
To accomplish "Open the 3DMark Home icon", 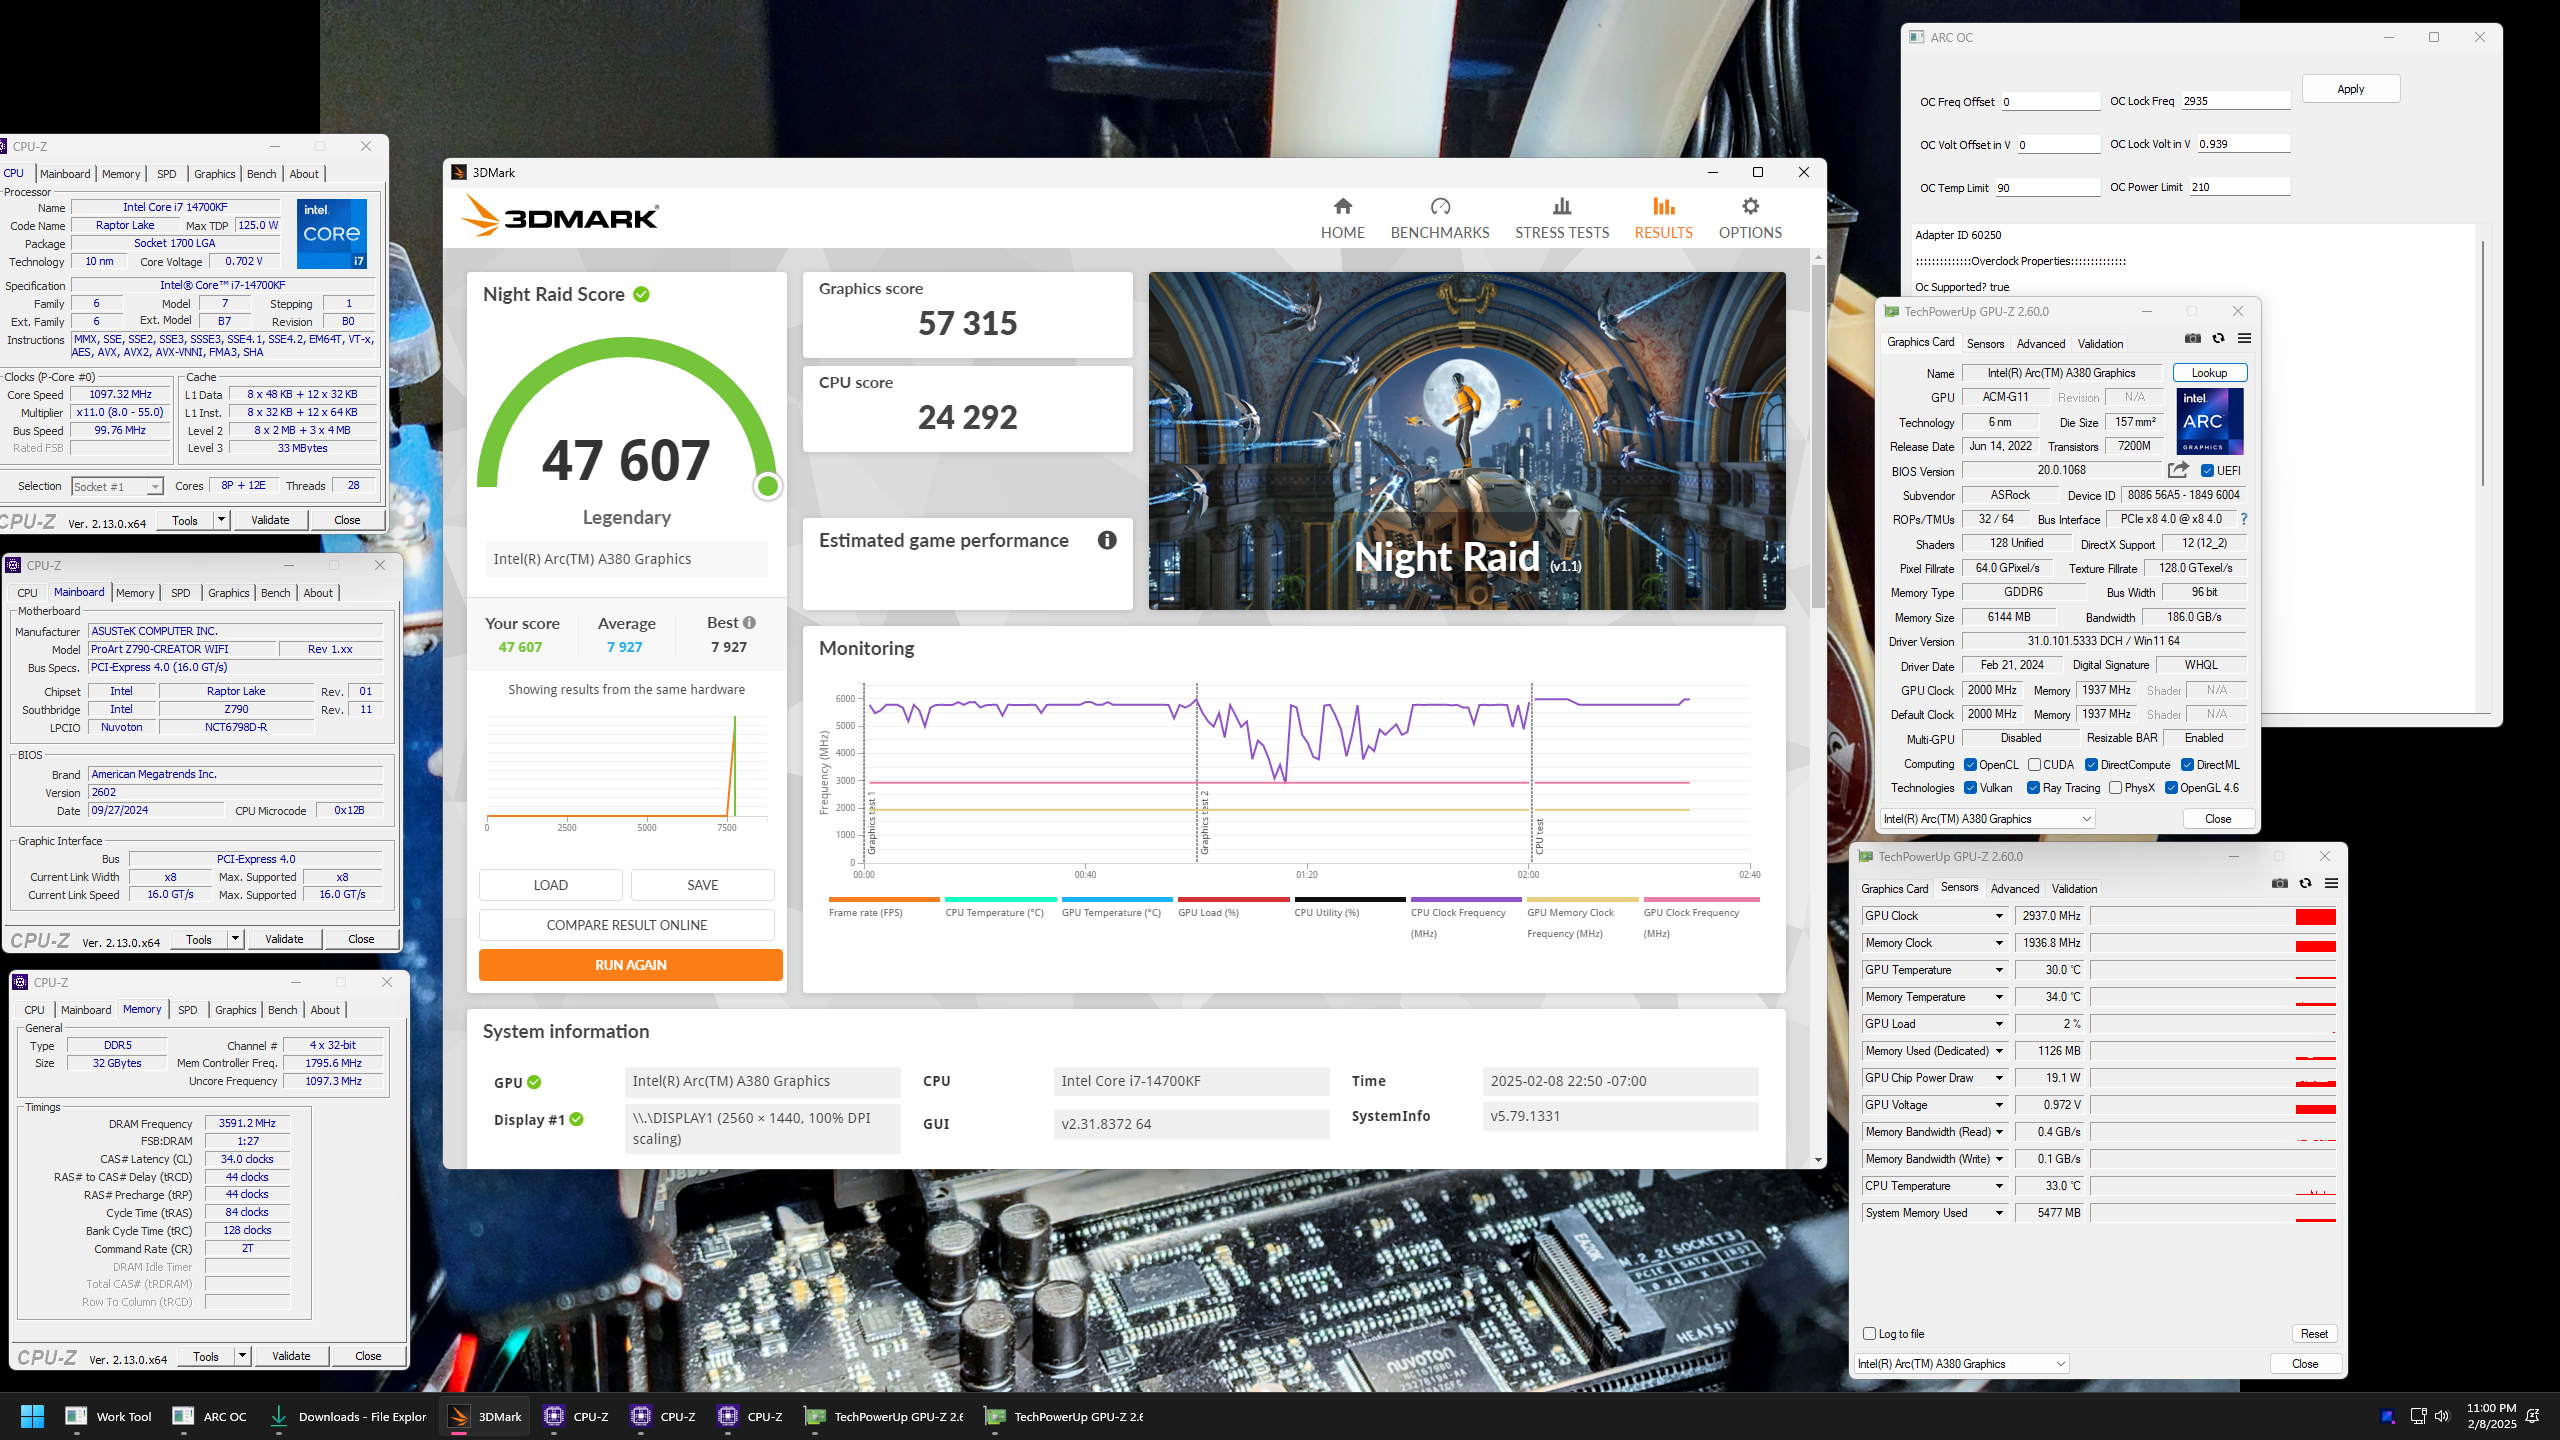I will tap(1342, 206).
